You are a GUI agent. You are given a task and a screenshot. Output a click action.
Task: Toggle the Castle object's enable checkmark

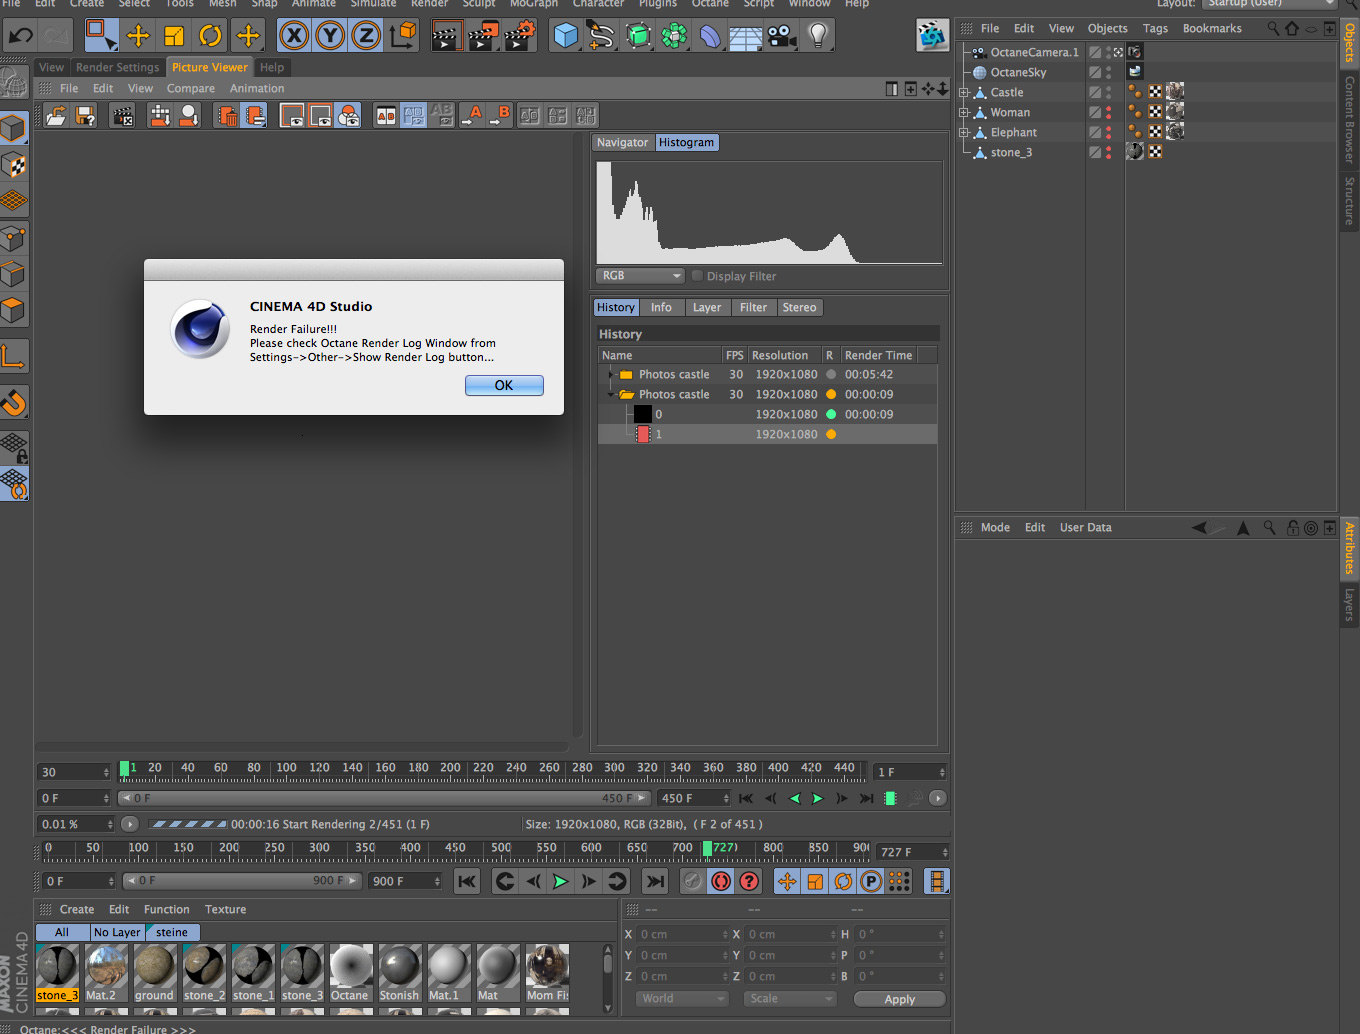click(1095, 92)
